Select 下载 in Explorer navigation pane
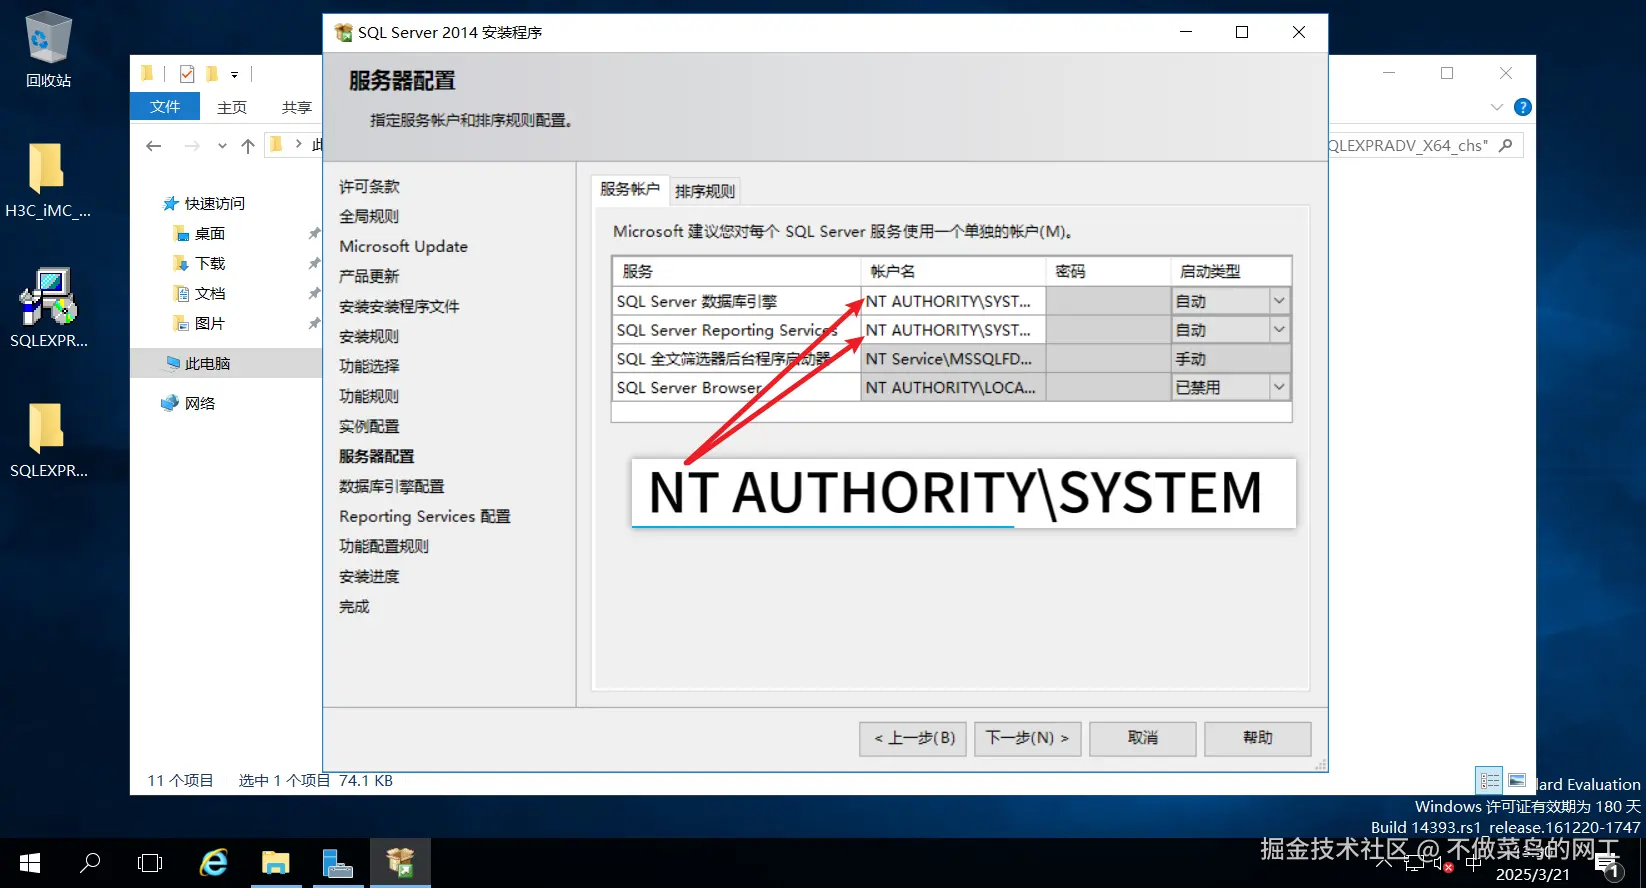The width and height of the screenshot is (1646, 888). tap(209, 263)
